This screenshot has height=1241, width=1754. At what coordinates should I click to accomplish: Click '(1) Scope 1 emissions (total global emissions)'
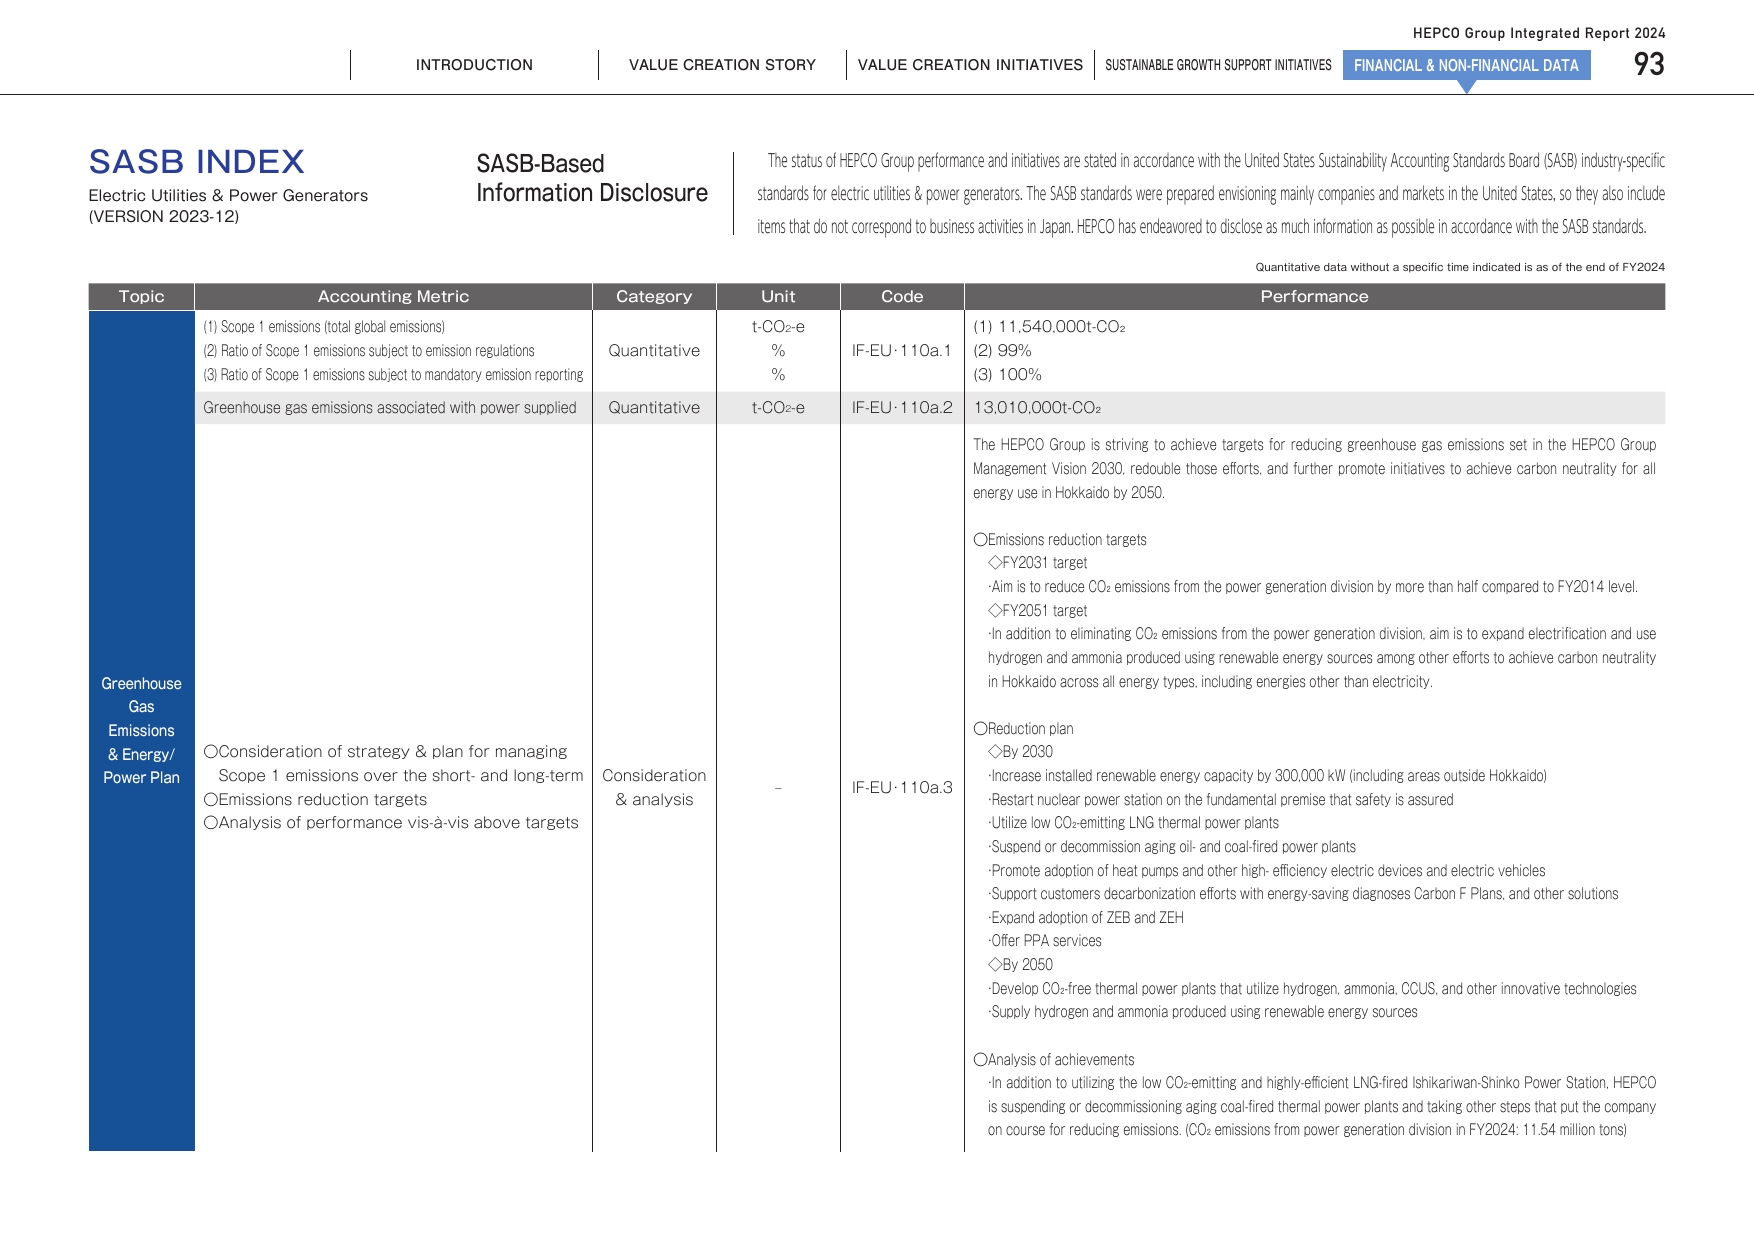tap(324, 327)
